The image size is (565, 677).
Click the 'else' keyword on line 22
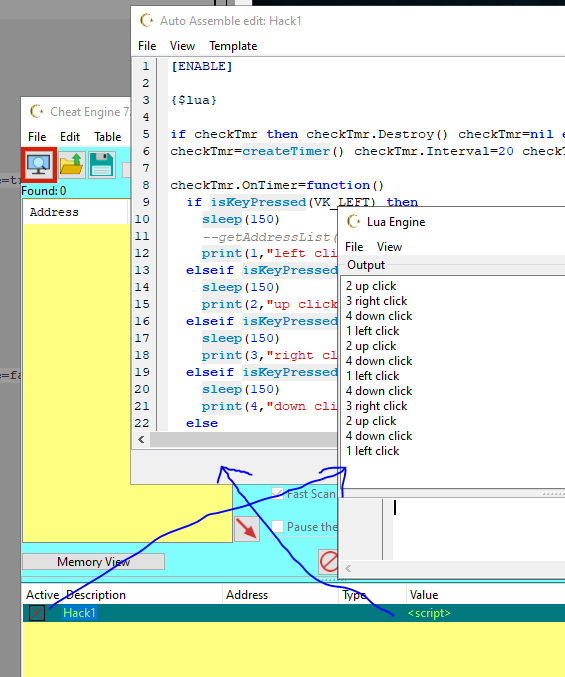202,423
